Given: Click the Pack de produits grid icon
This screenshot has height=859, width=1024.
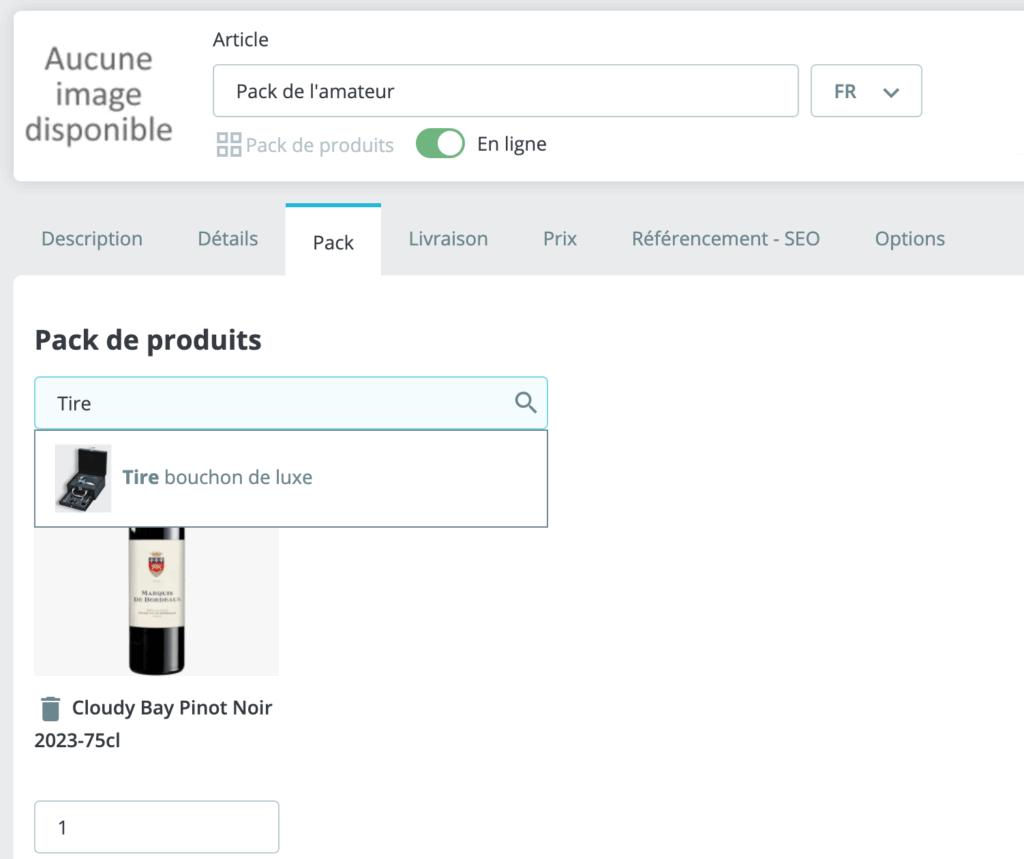Looking at the screenshot, I should tap(229, 145).
